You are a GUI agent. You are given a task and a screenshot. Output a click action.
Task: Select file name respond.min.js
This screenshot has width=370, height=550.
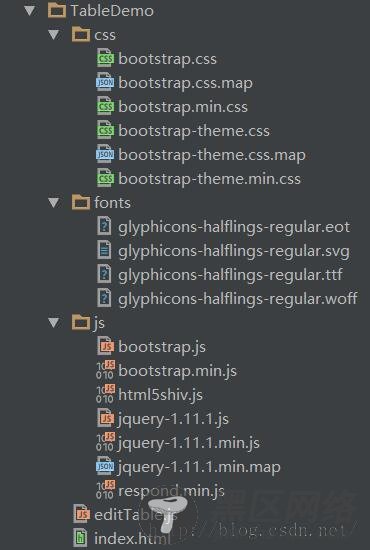tap(171, 491)
